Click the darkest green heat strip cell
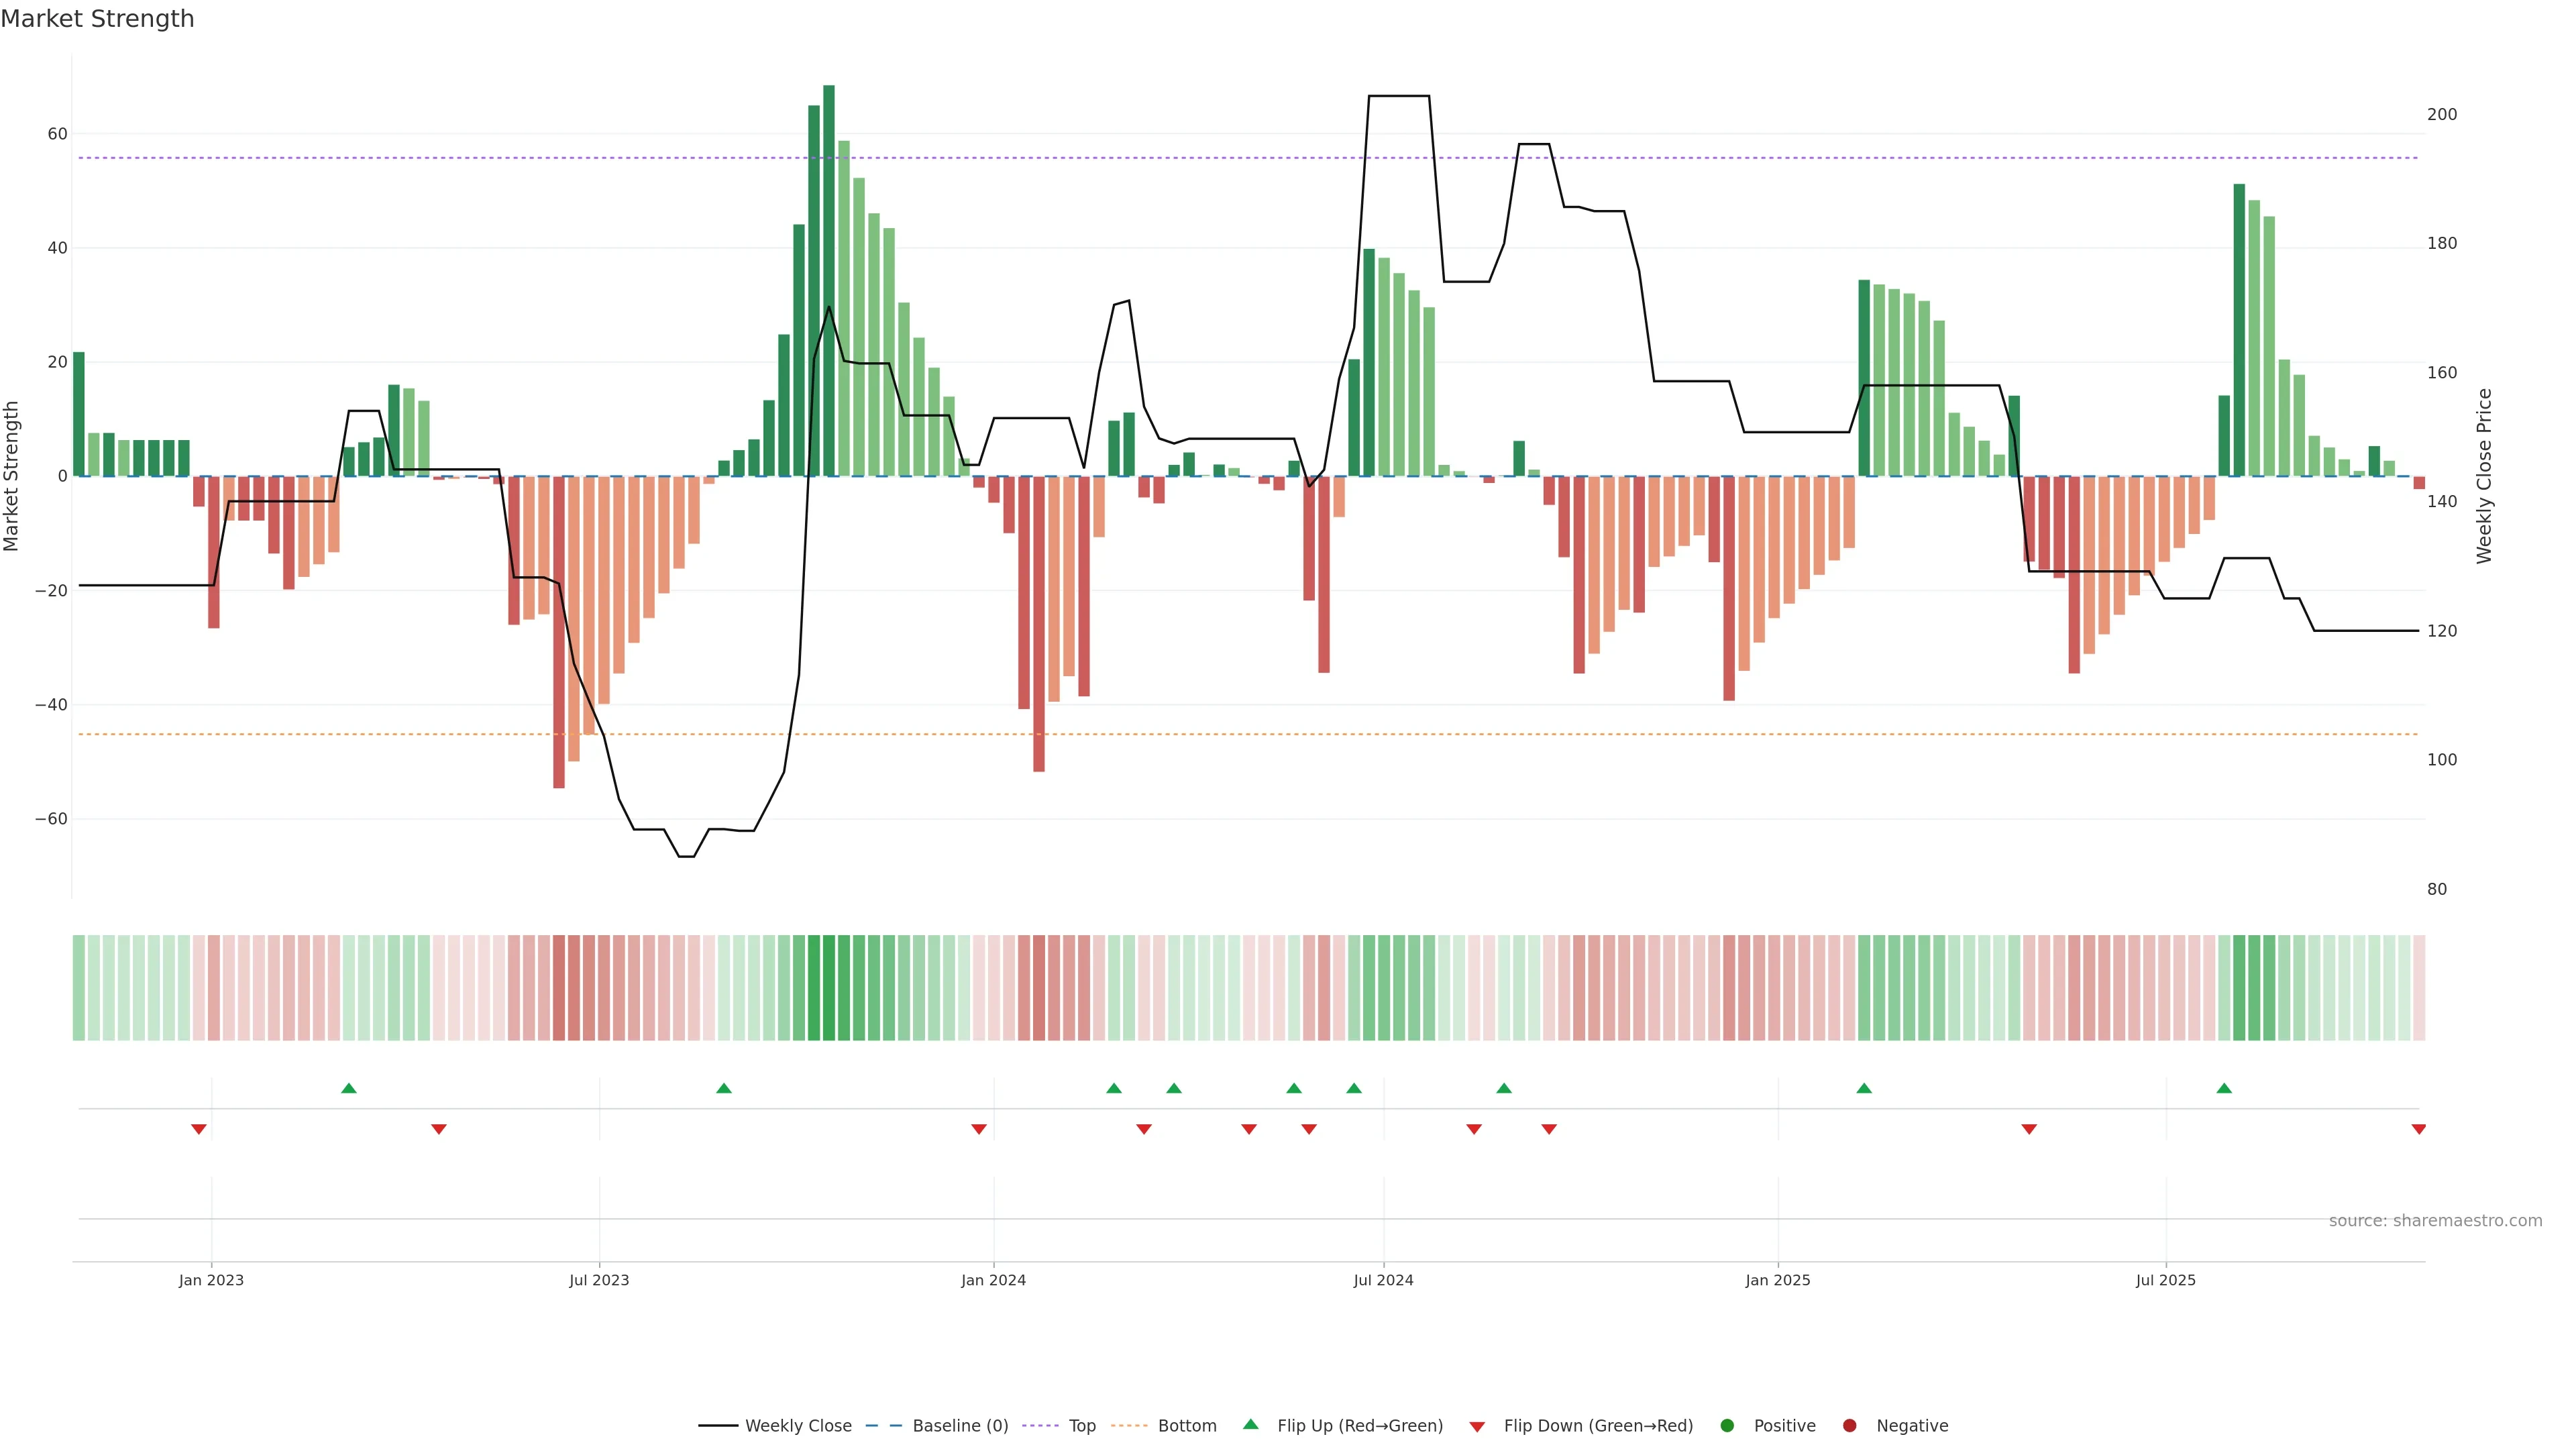The height and width of the screenshot is (1449, 2576). pos(828,988)
